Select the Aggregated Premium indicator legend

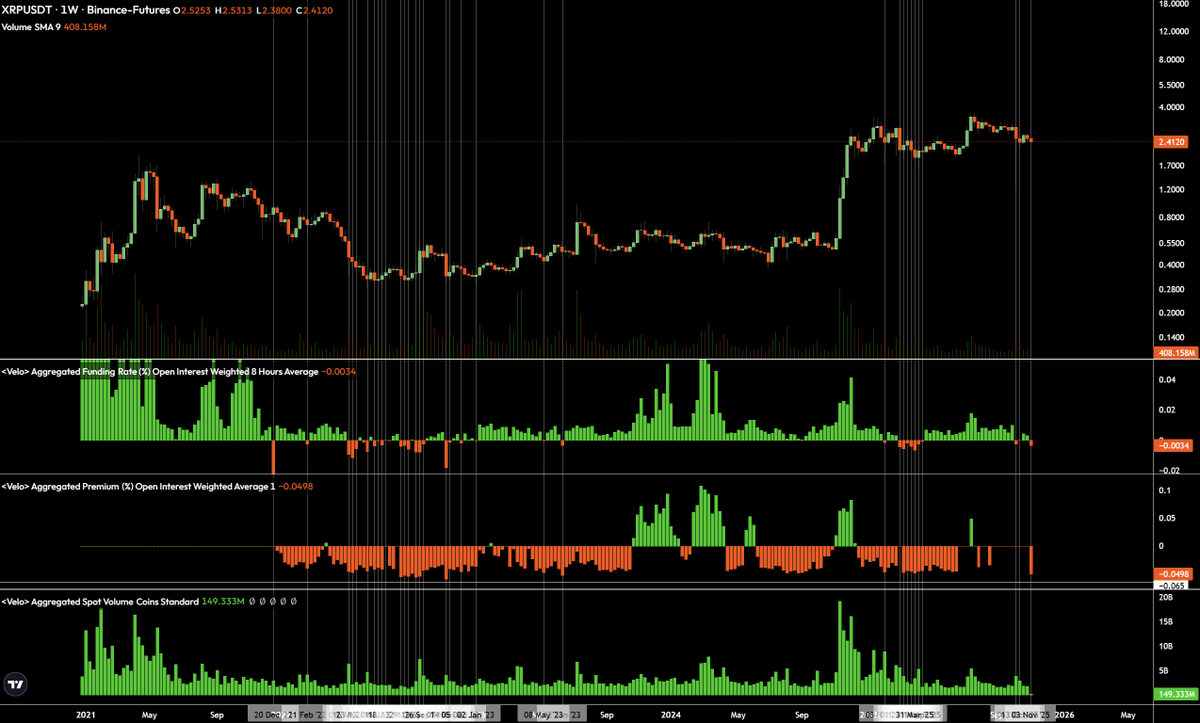coord(137,486)
